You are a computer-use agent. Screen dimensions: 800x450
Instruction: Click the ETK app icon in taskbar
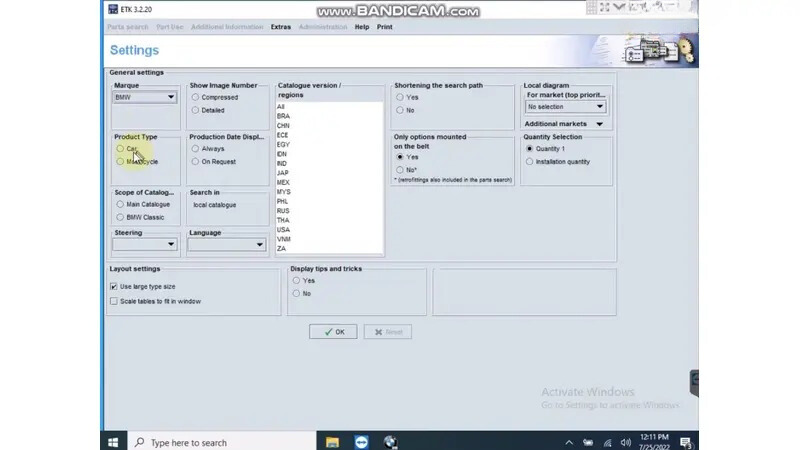pos(389,442)
